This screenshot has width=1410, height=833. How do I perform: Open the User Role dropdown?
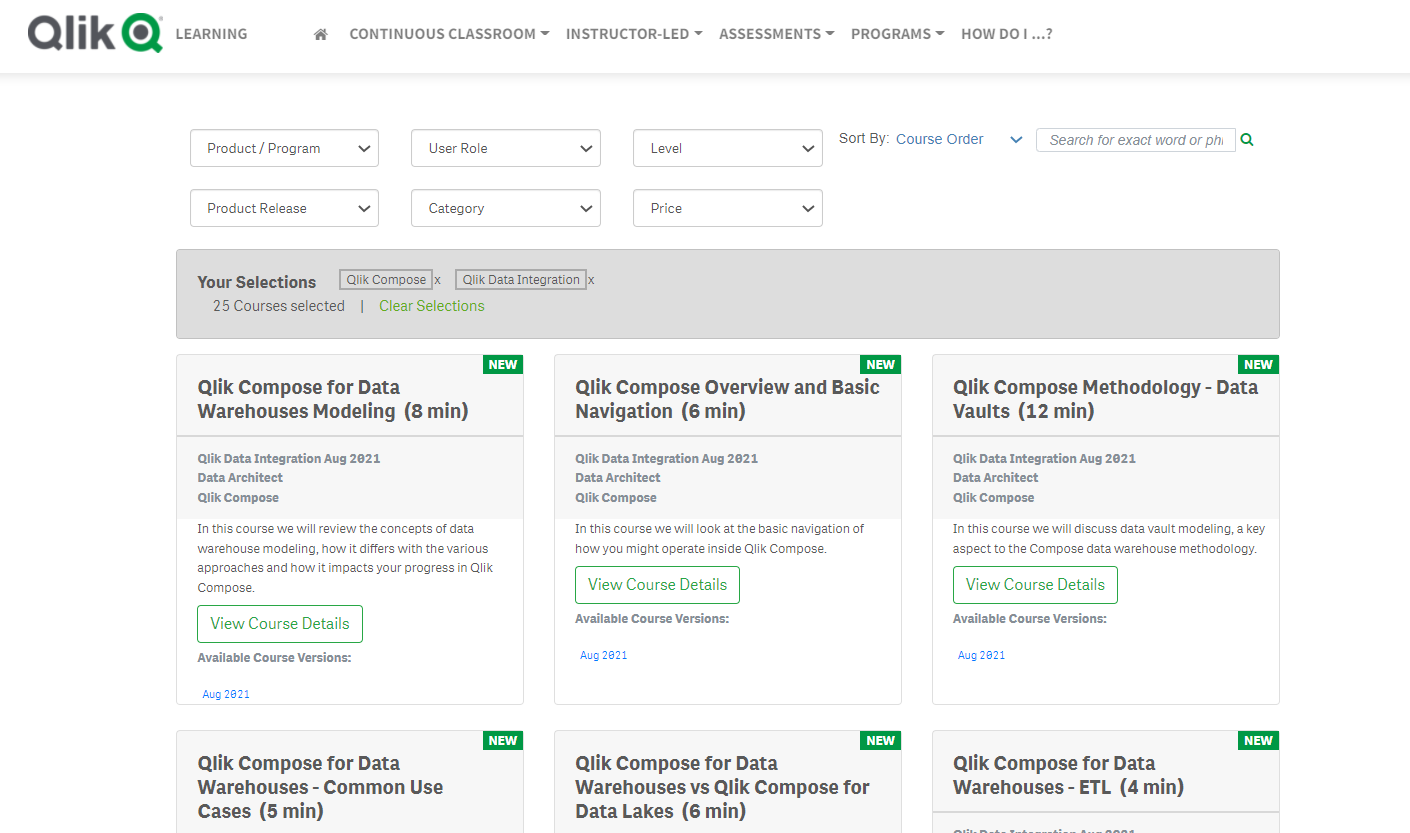point(505,148)
